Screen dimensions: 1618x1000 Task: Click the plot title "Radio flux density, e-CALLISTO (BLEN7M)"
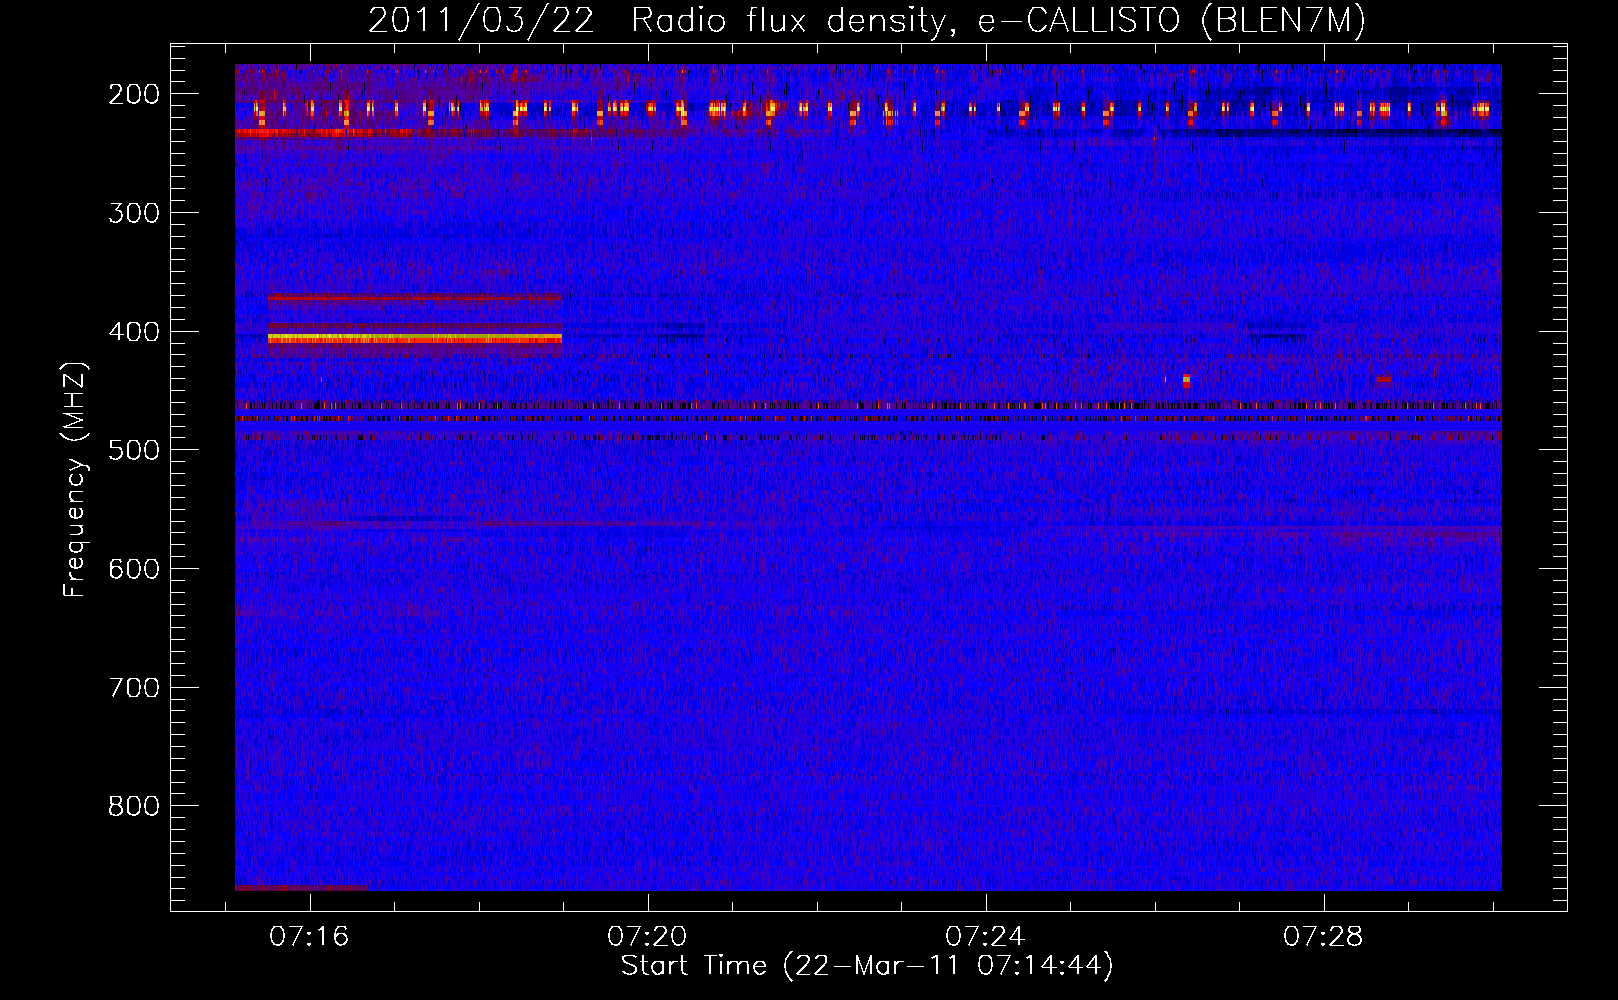(x=998, y=21)
